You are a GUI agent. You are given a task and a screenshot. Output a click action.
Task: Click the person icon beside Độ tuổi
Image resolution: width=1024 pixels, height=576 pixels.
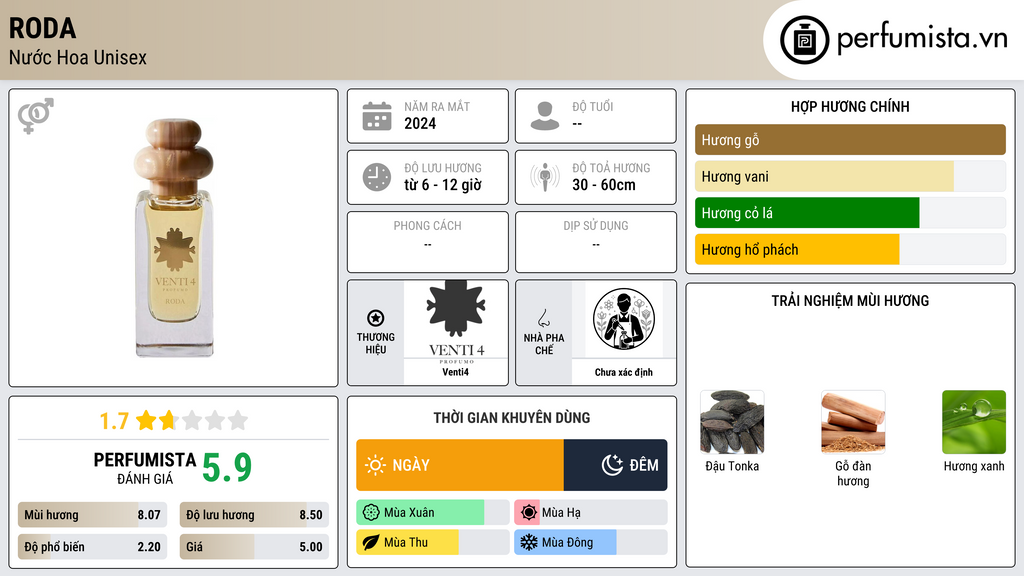click(x=545, y=116)
